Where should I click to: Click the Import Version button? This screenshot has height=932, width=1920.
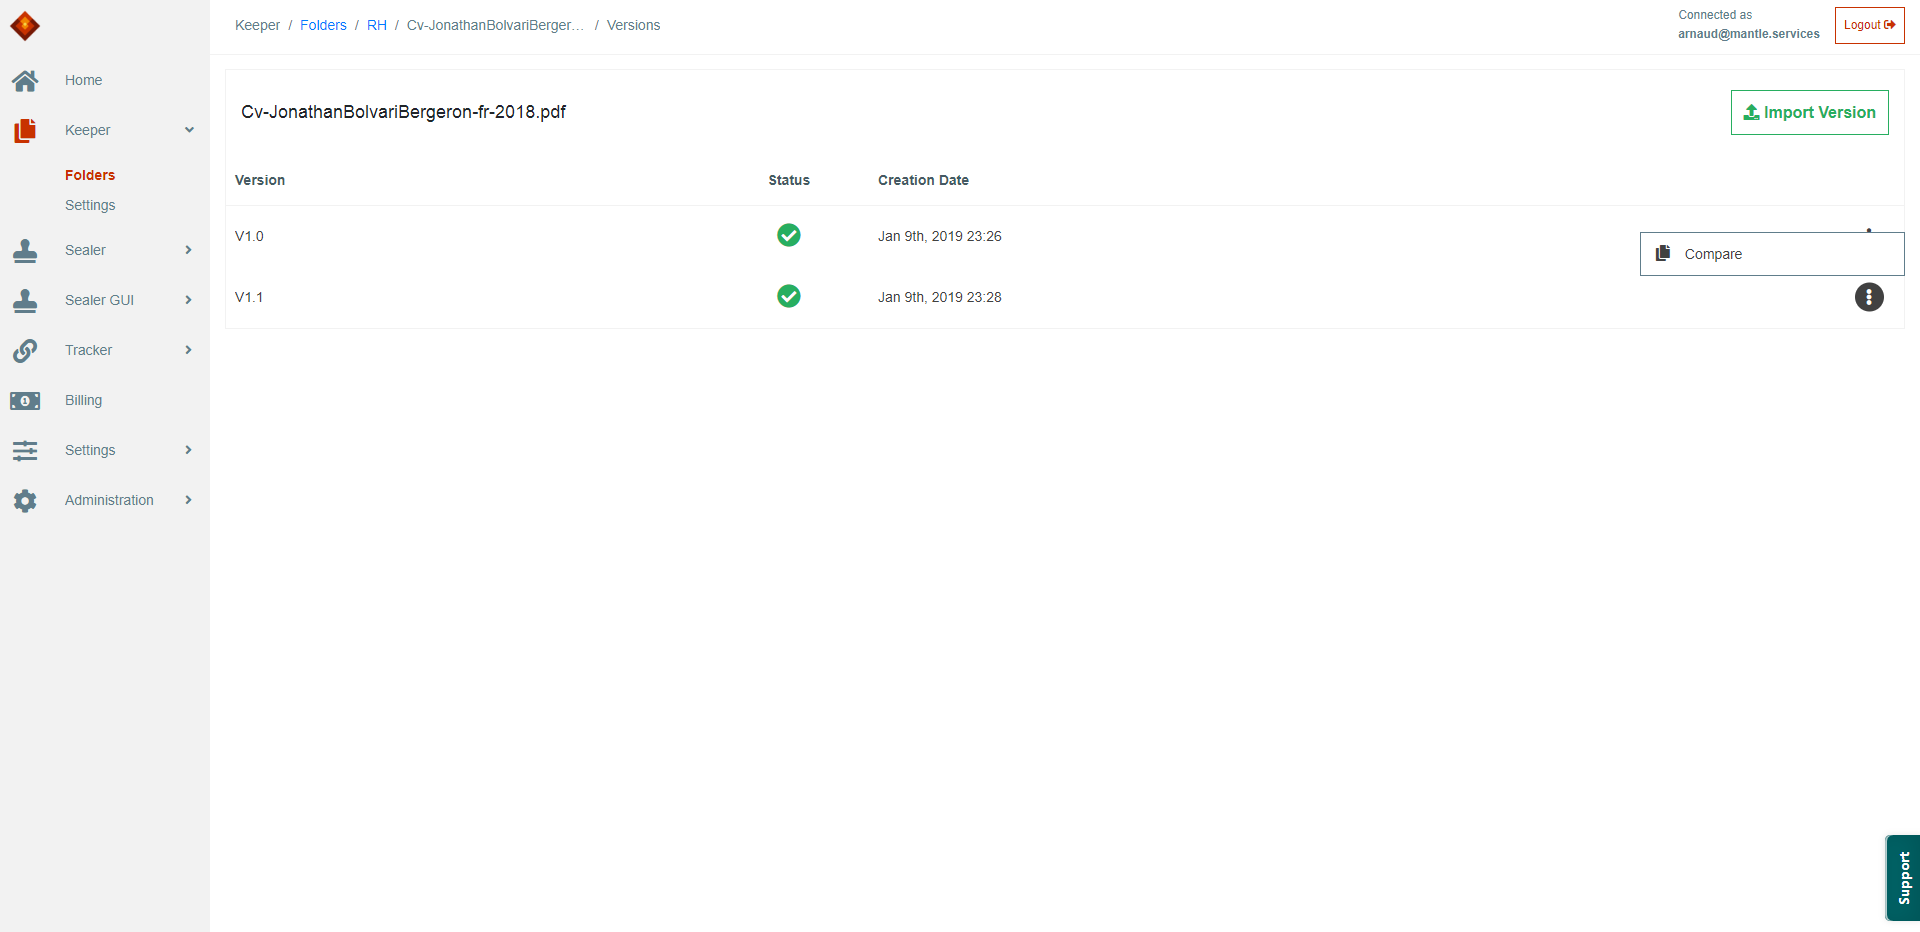[x=1809, y=112]
